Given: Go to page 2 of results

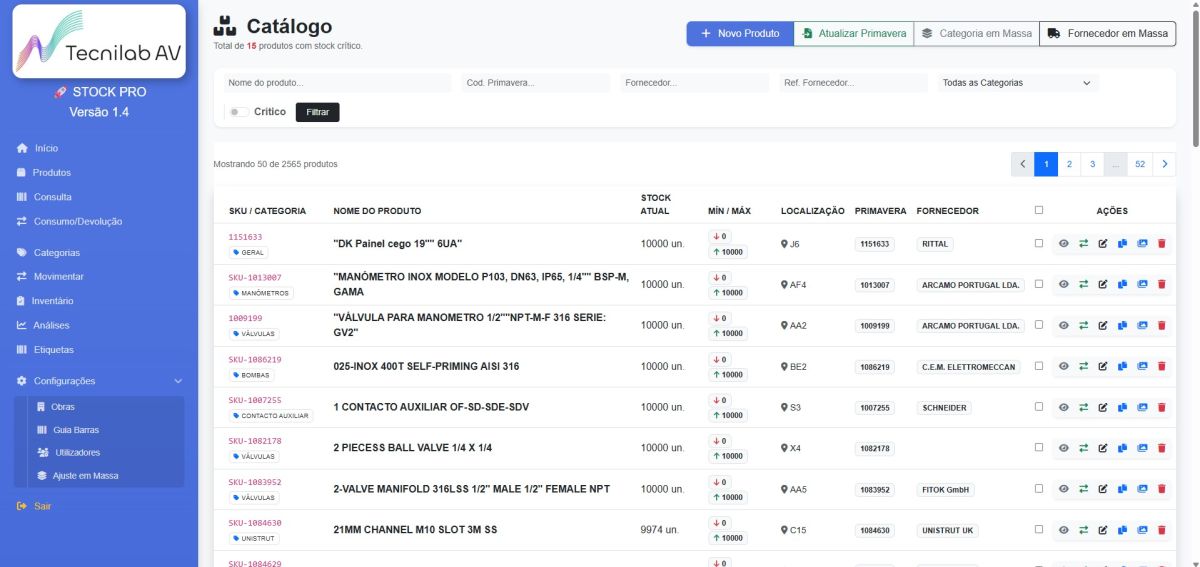Looking at the screenshot, I should pyautogui.click(x=1069, y=164).
